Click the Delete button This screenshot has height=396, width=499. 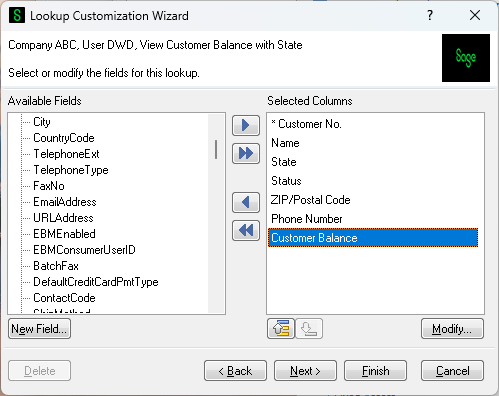39,370
